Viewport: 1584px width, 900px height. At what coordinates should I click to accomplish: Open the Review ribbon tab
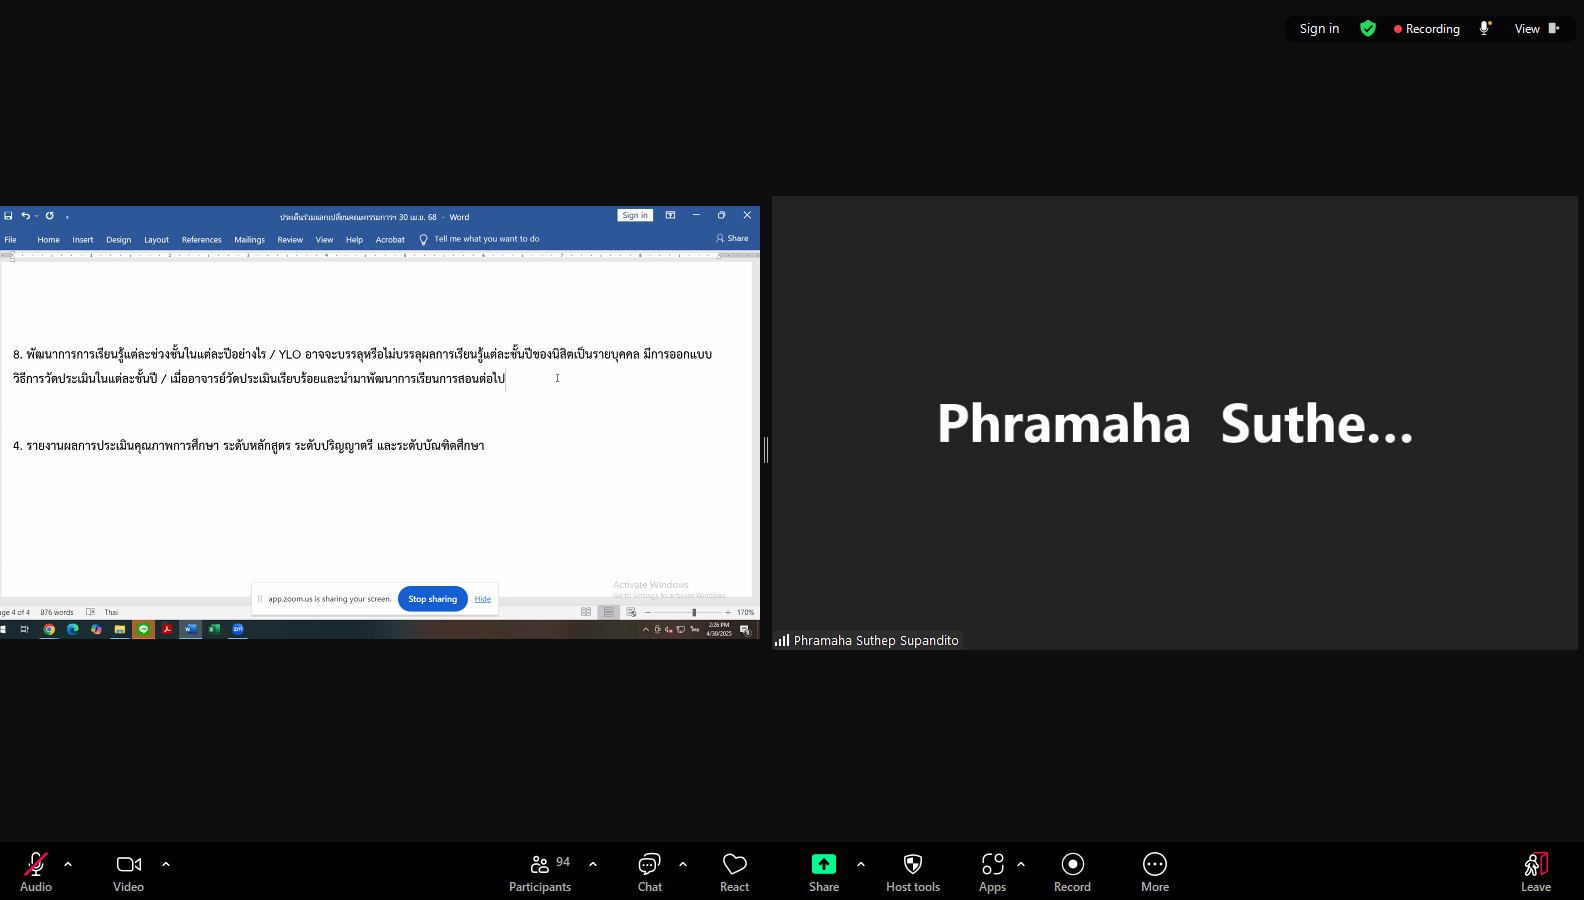(x=290, y=240)
